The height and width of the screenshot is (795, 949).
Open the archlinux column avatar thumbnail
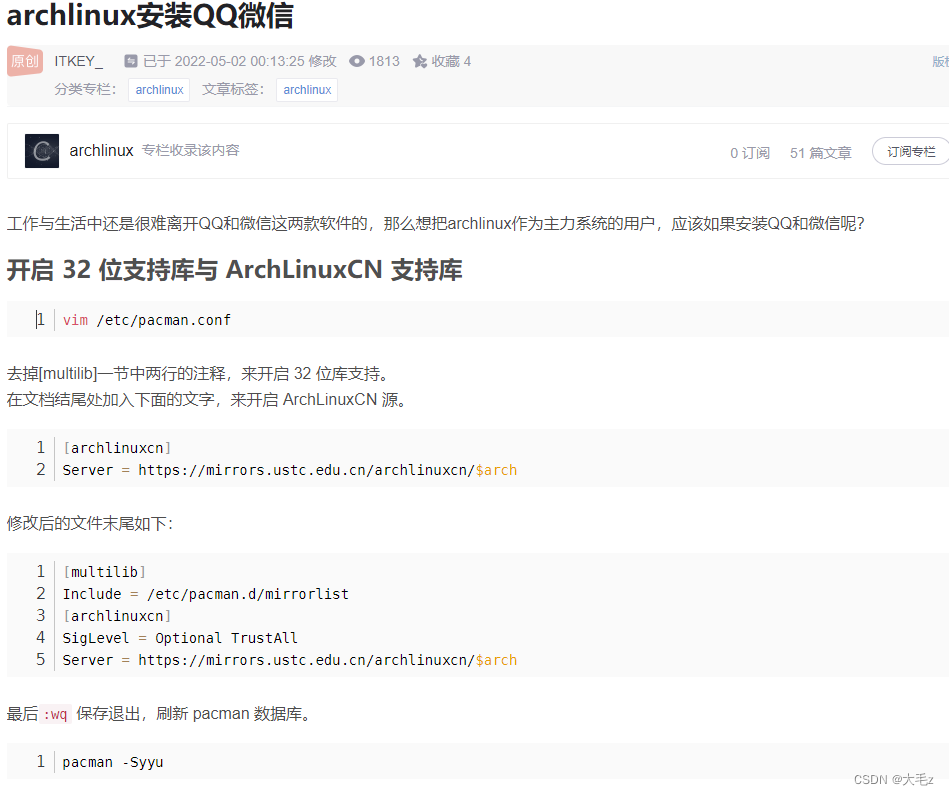pos(42,151)
